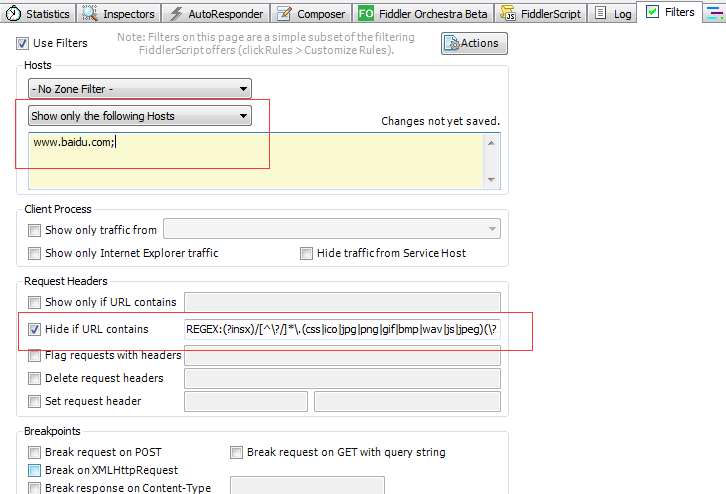The width and height of the screenshot is (726, 494).
Task: Switch to the Log tab
Action: [x=612, y=13]
